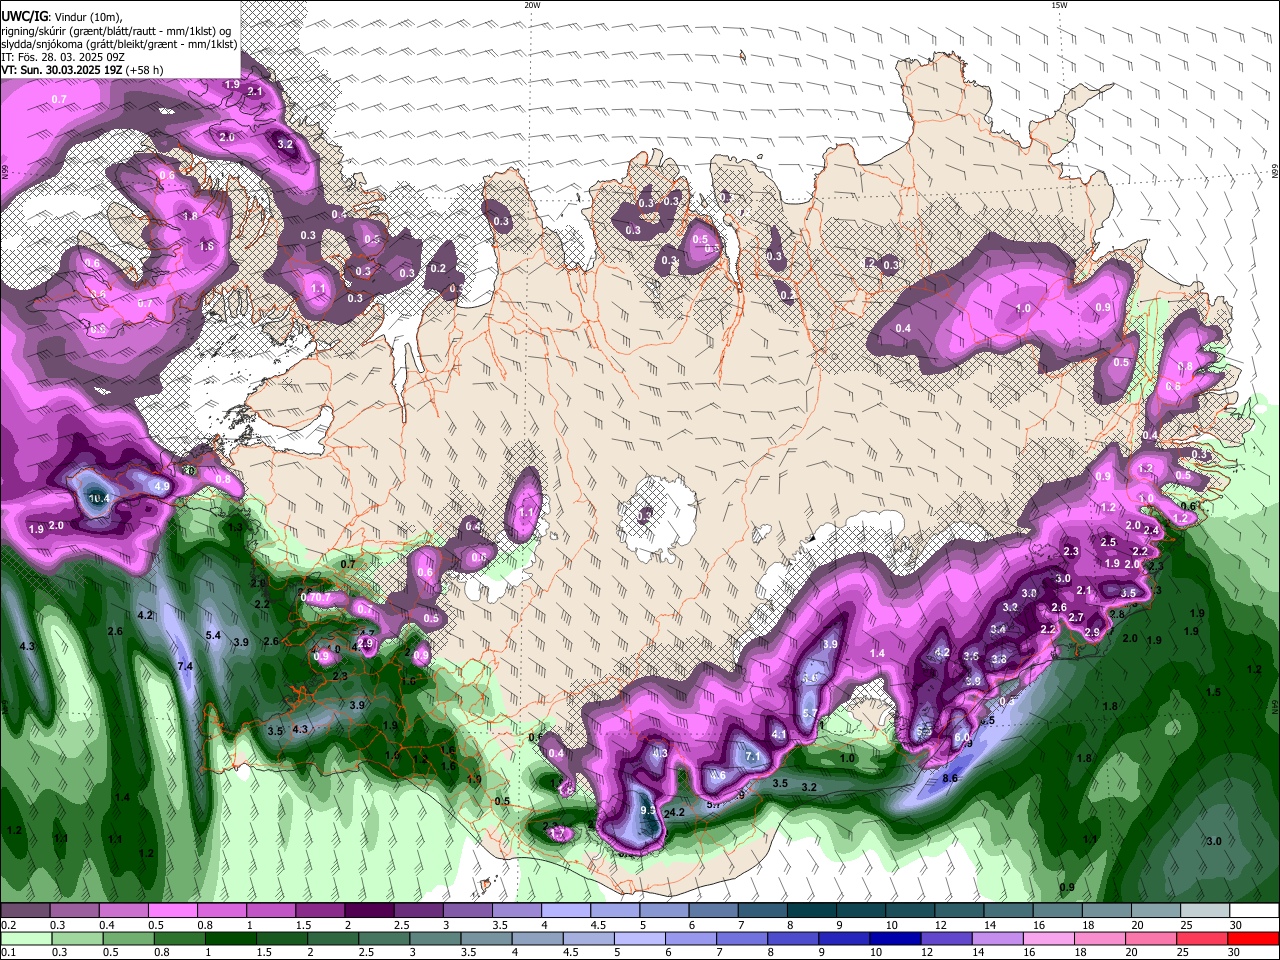
Task: Click the snow-scale swatch labeled 0.2
Action: (25, 910)
